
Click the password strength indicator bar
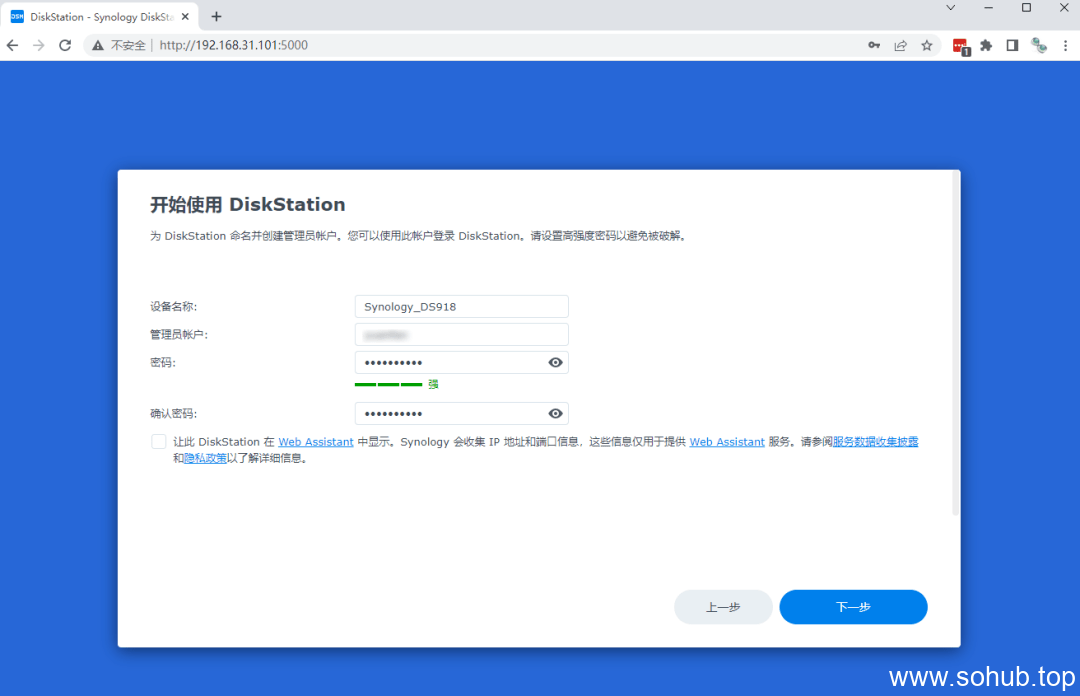(390, 384)
